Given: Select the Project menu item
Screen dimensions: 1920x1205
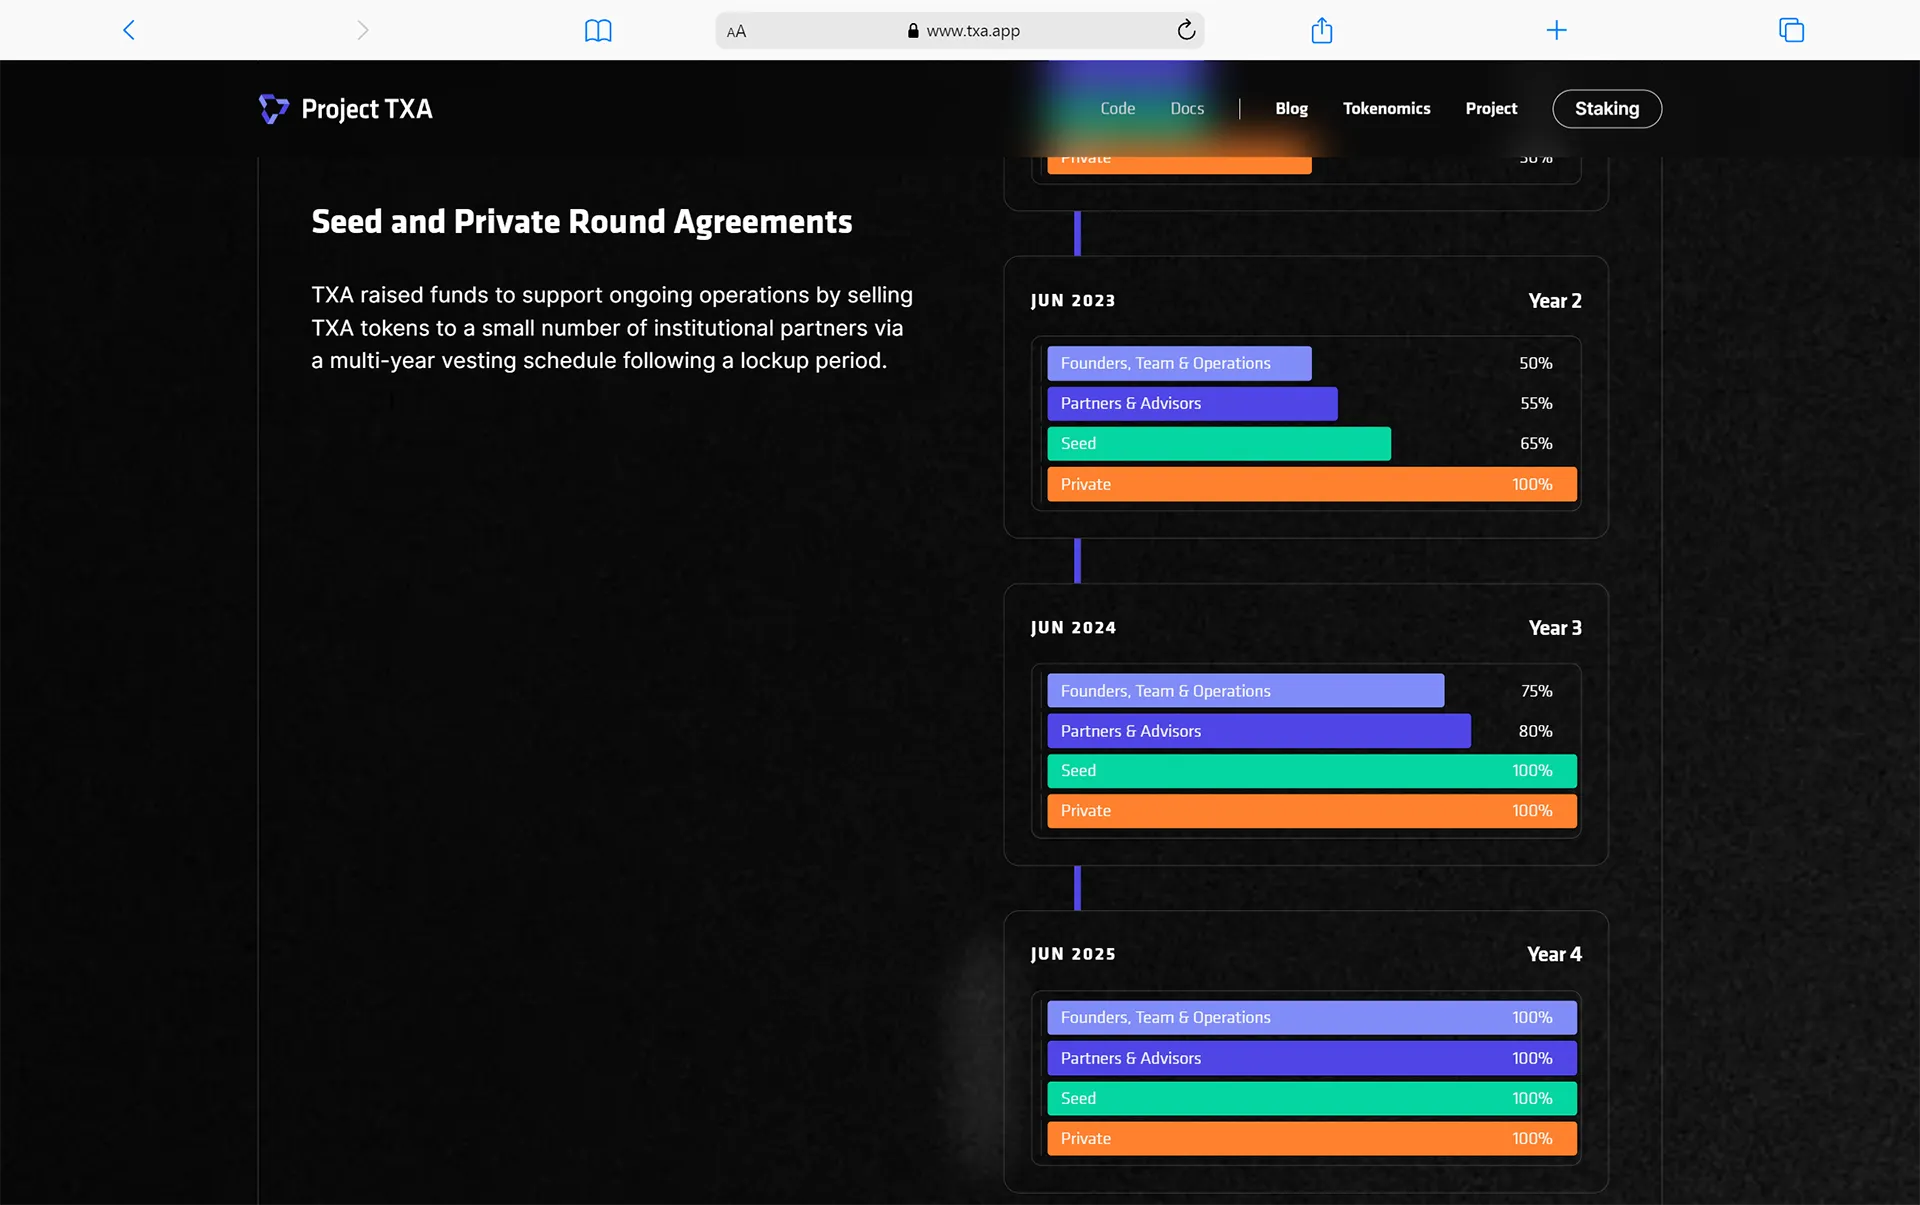Looking at the screenshot, I should (x=1491, y=108).
